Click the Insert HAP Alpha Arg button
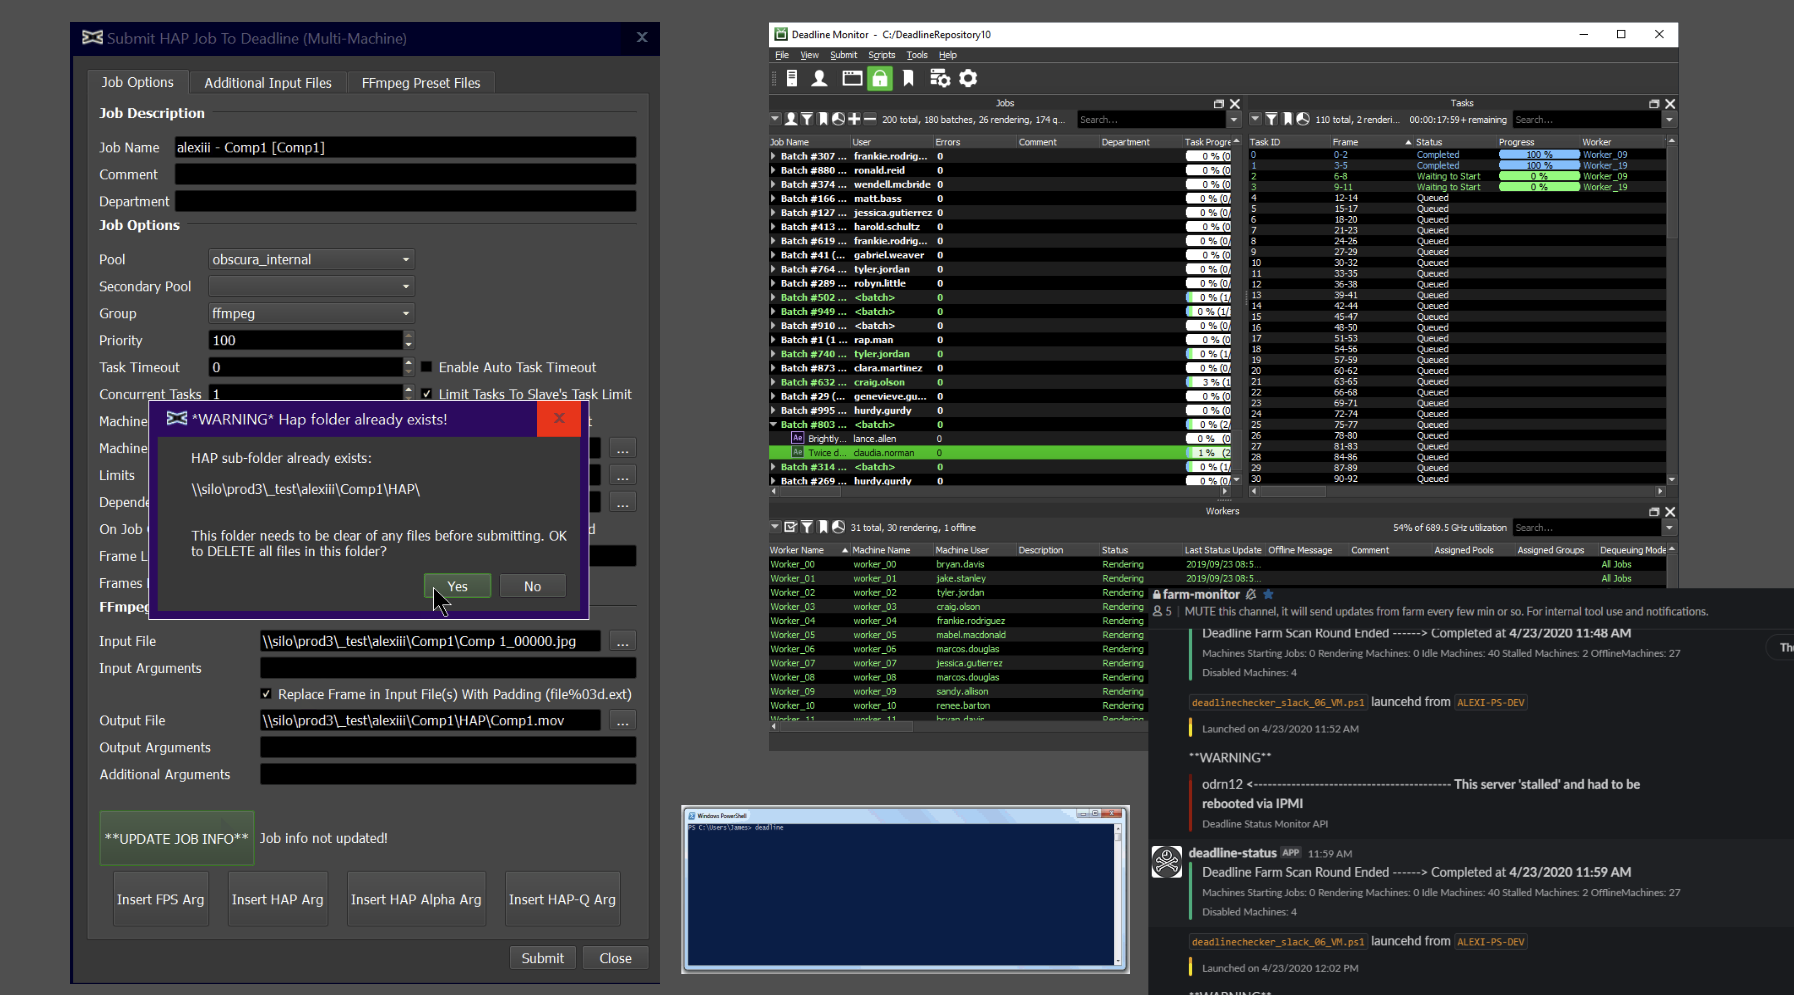 tap(416, 899)
